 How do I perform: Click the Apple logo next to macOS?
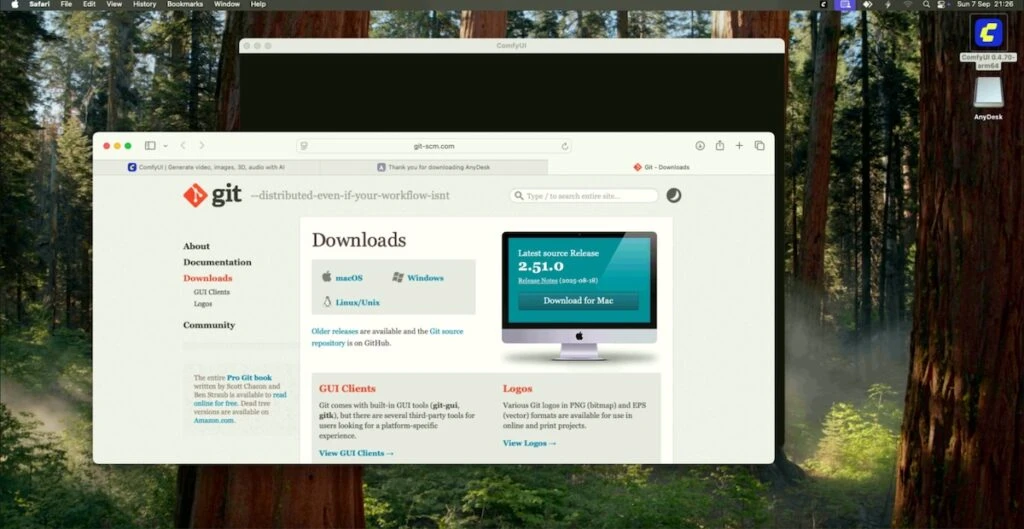[x=327, y=276]
